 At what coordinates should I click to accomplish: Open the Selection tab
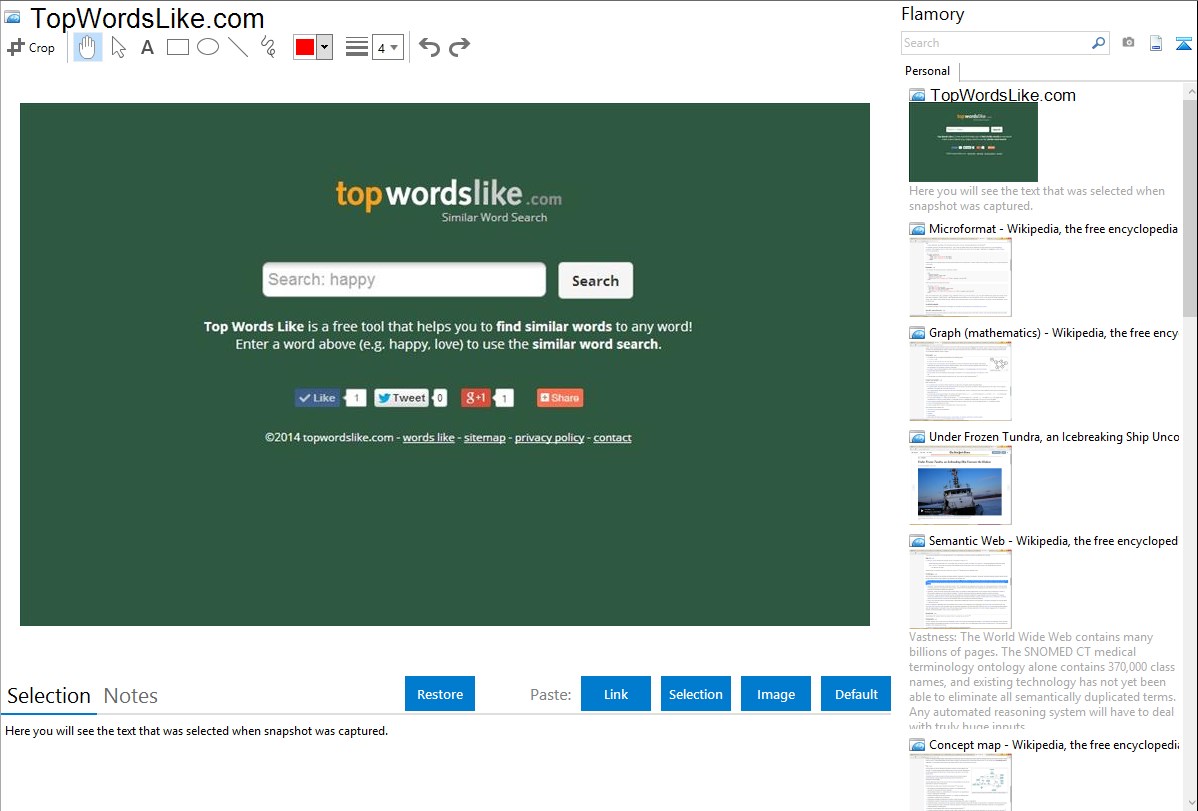click(x=49, y=696)
